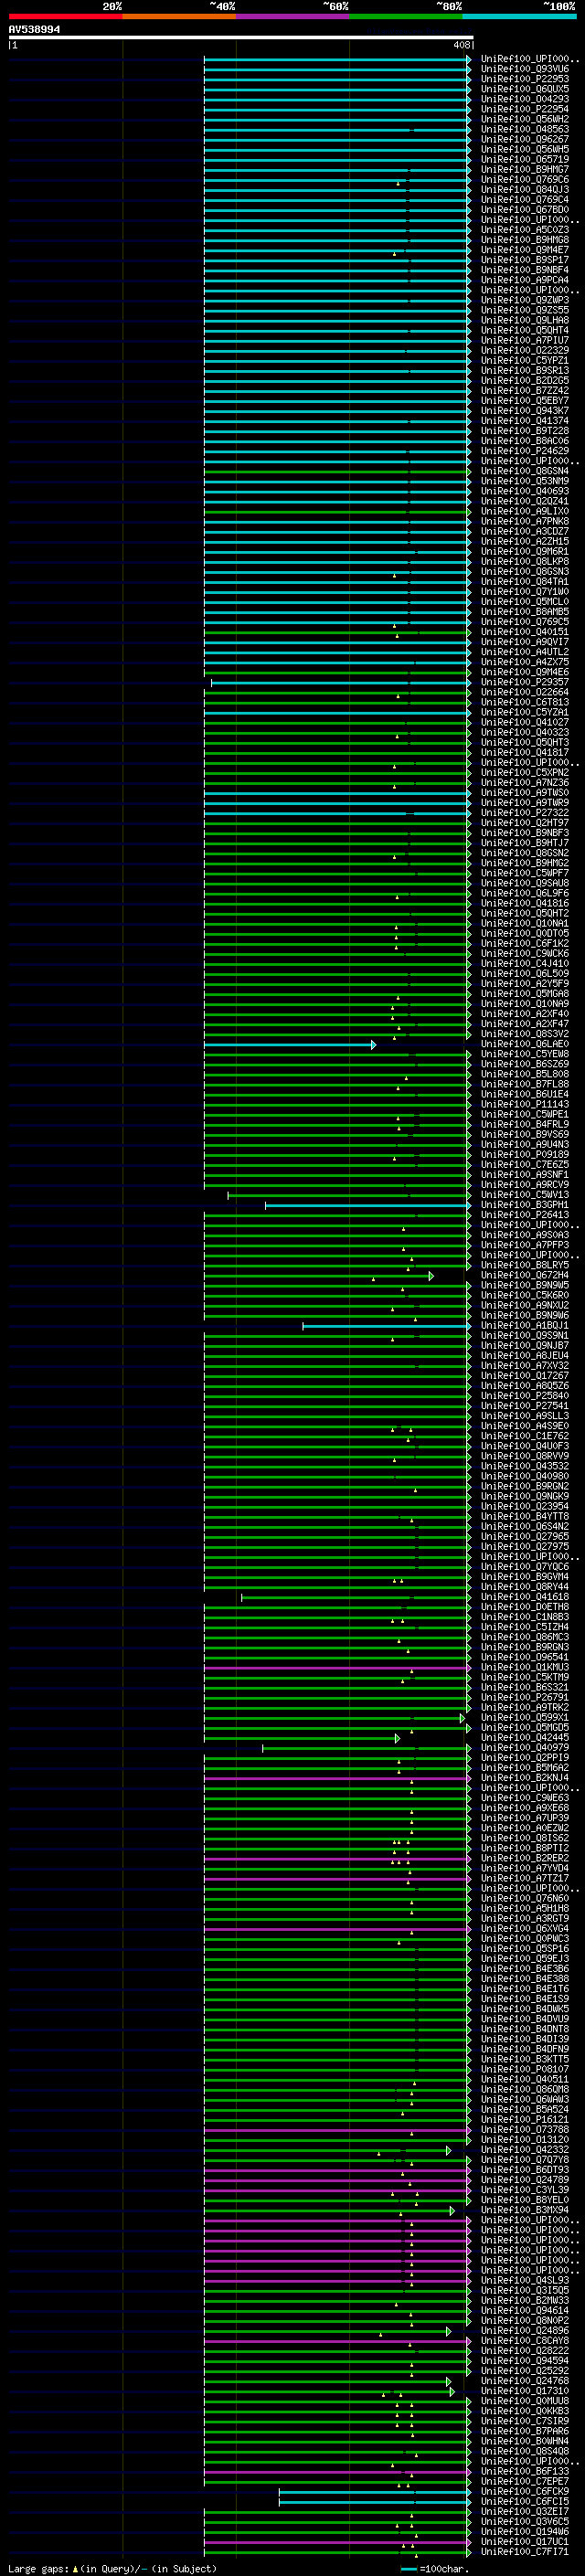The image size is (585, 2576).
Task: Click hit name UniRef100_P08107
Action: (x=525, y=2069)
